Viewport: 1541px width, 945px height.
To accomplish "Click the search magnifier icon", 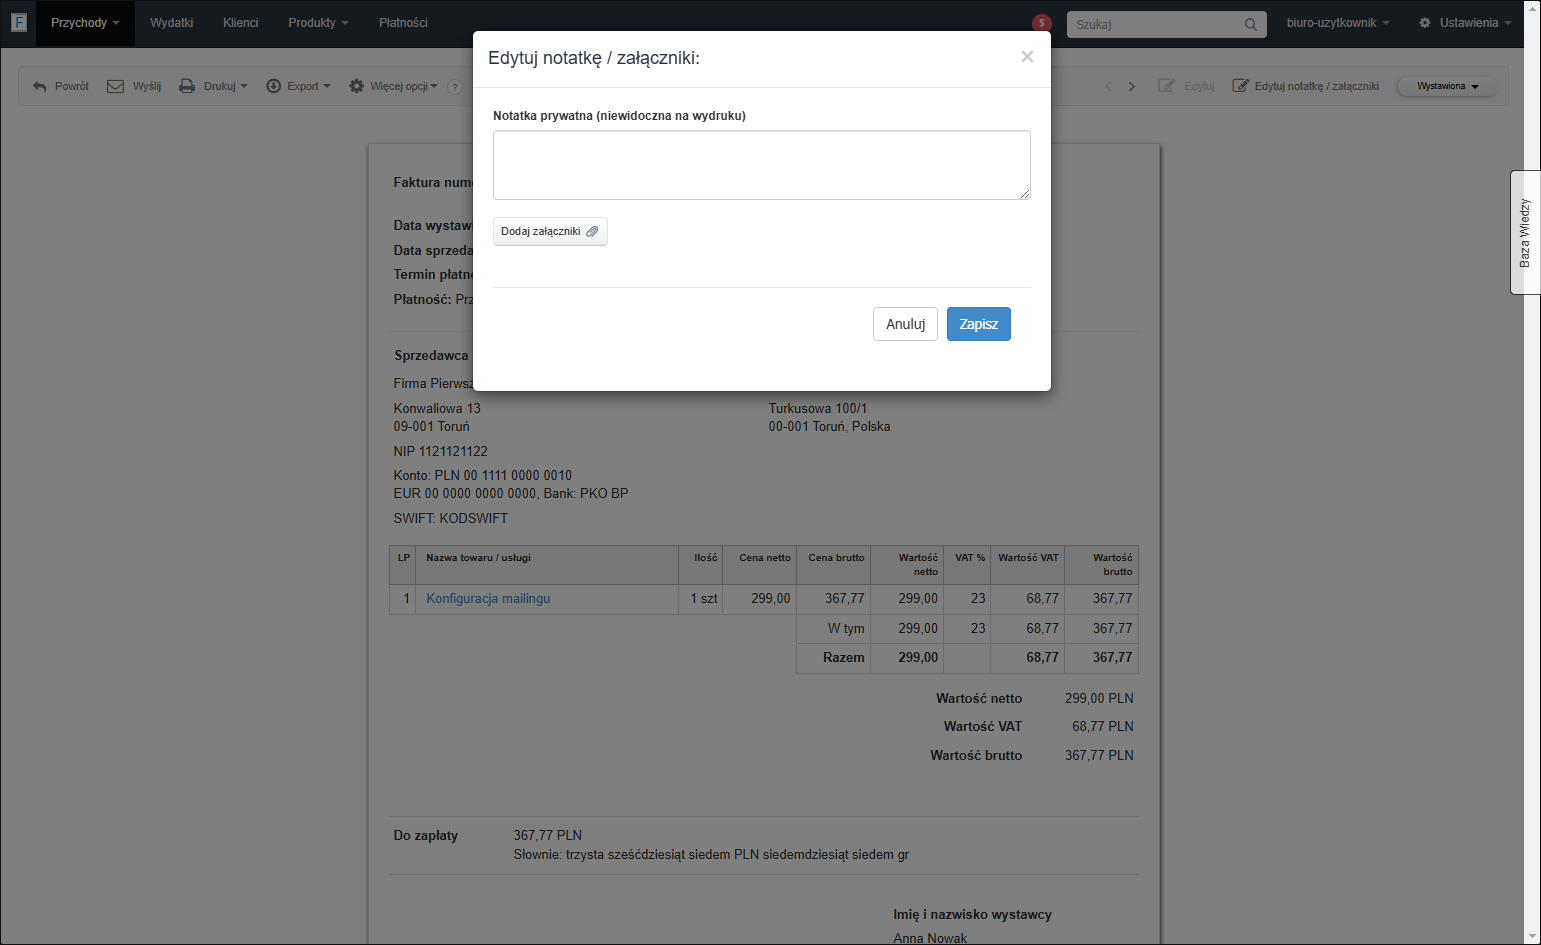I will click(1251, 24).
